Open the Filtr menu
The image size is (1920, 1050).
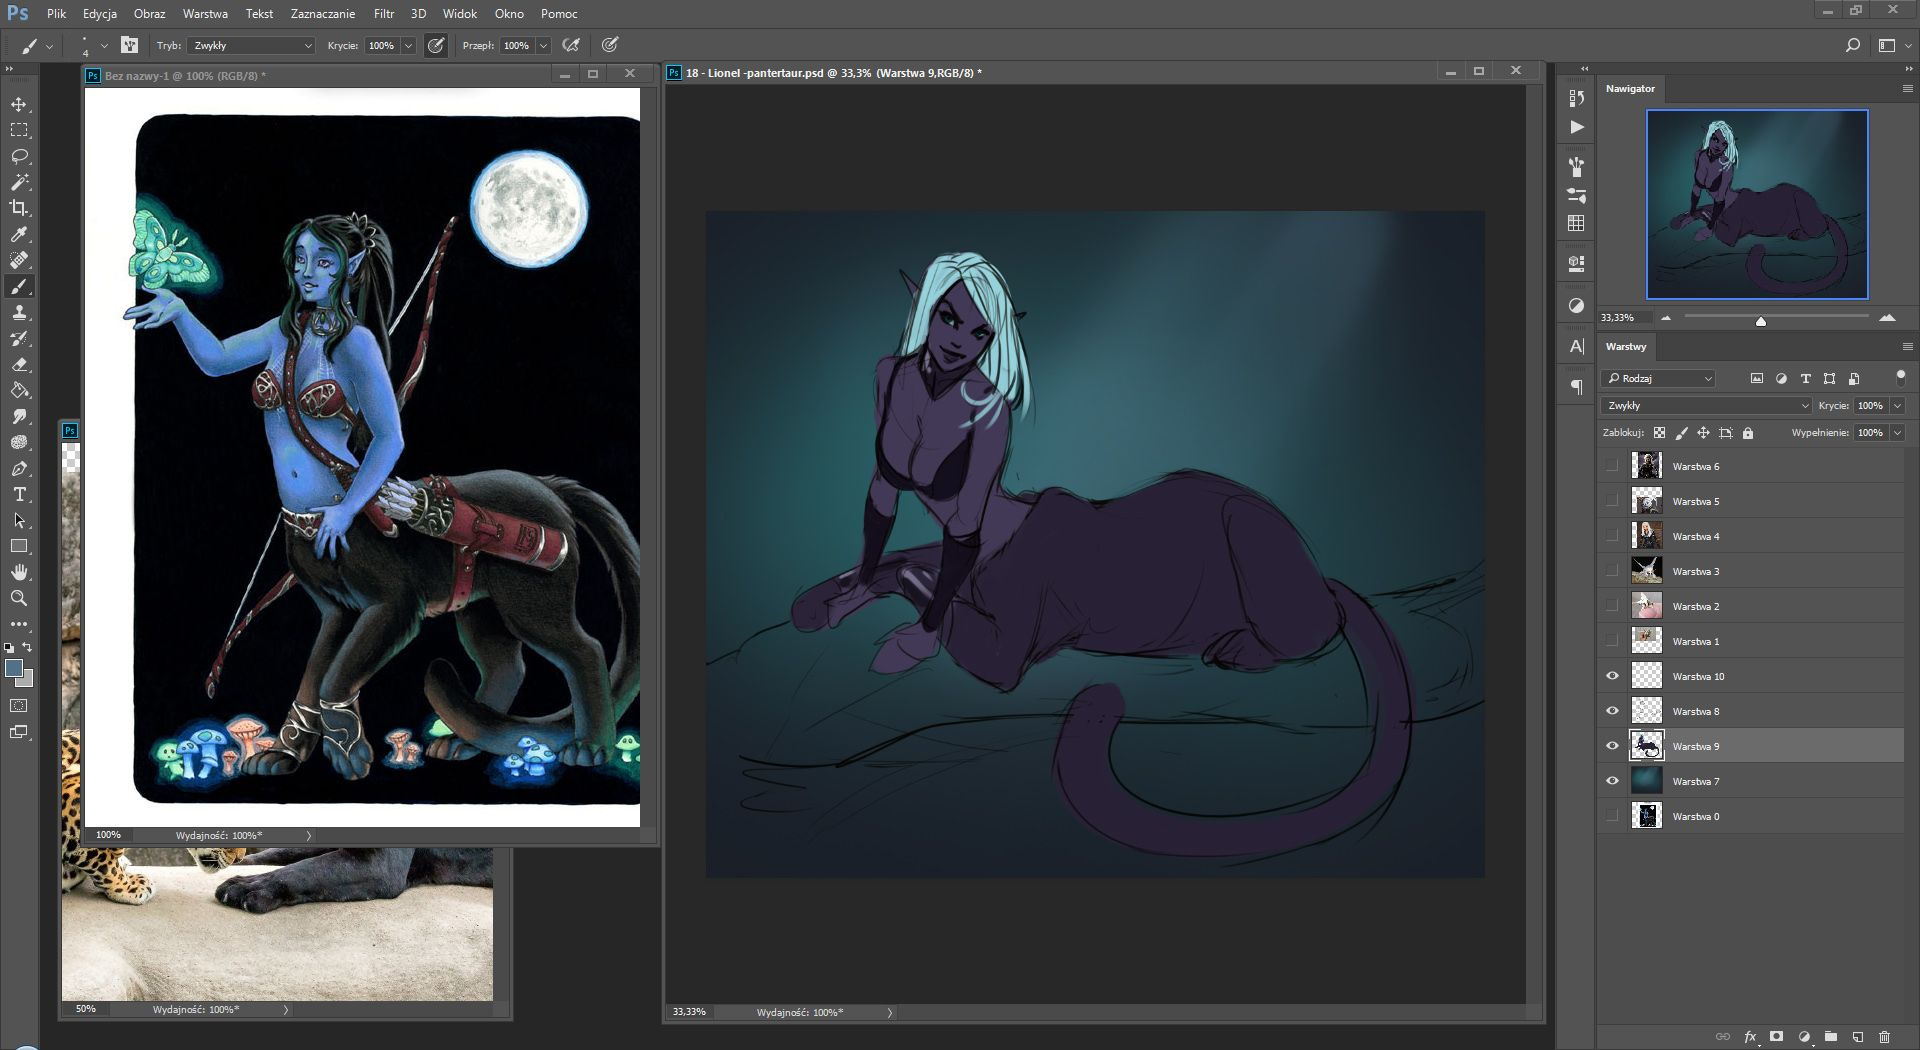tap(384, 14)
